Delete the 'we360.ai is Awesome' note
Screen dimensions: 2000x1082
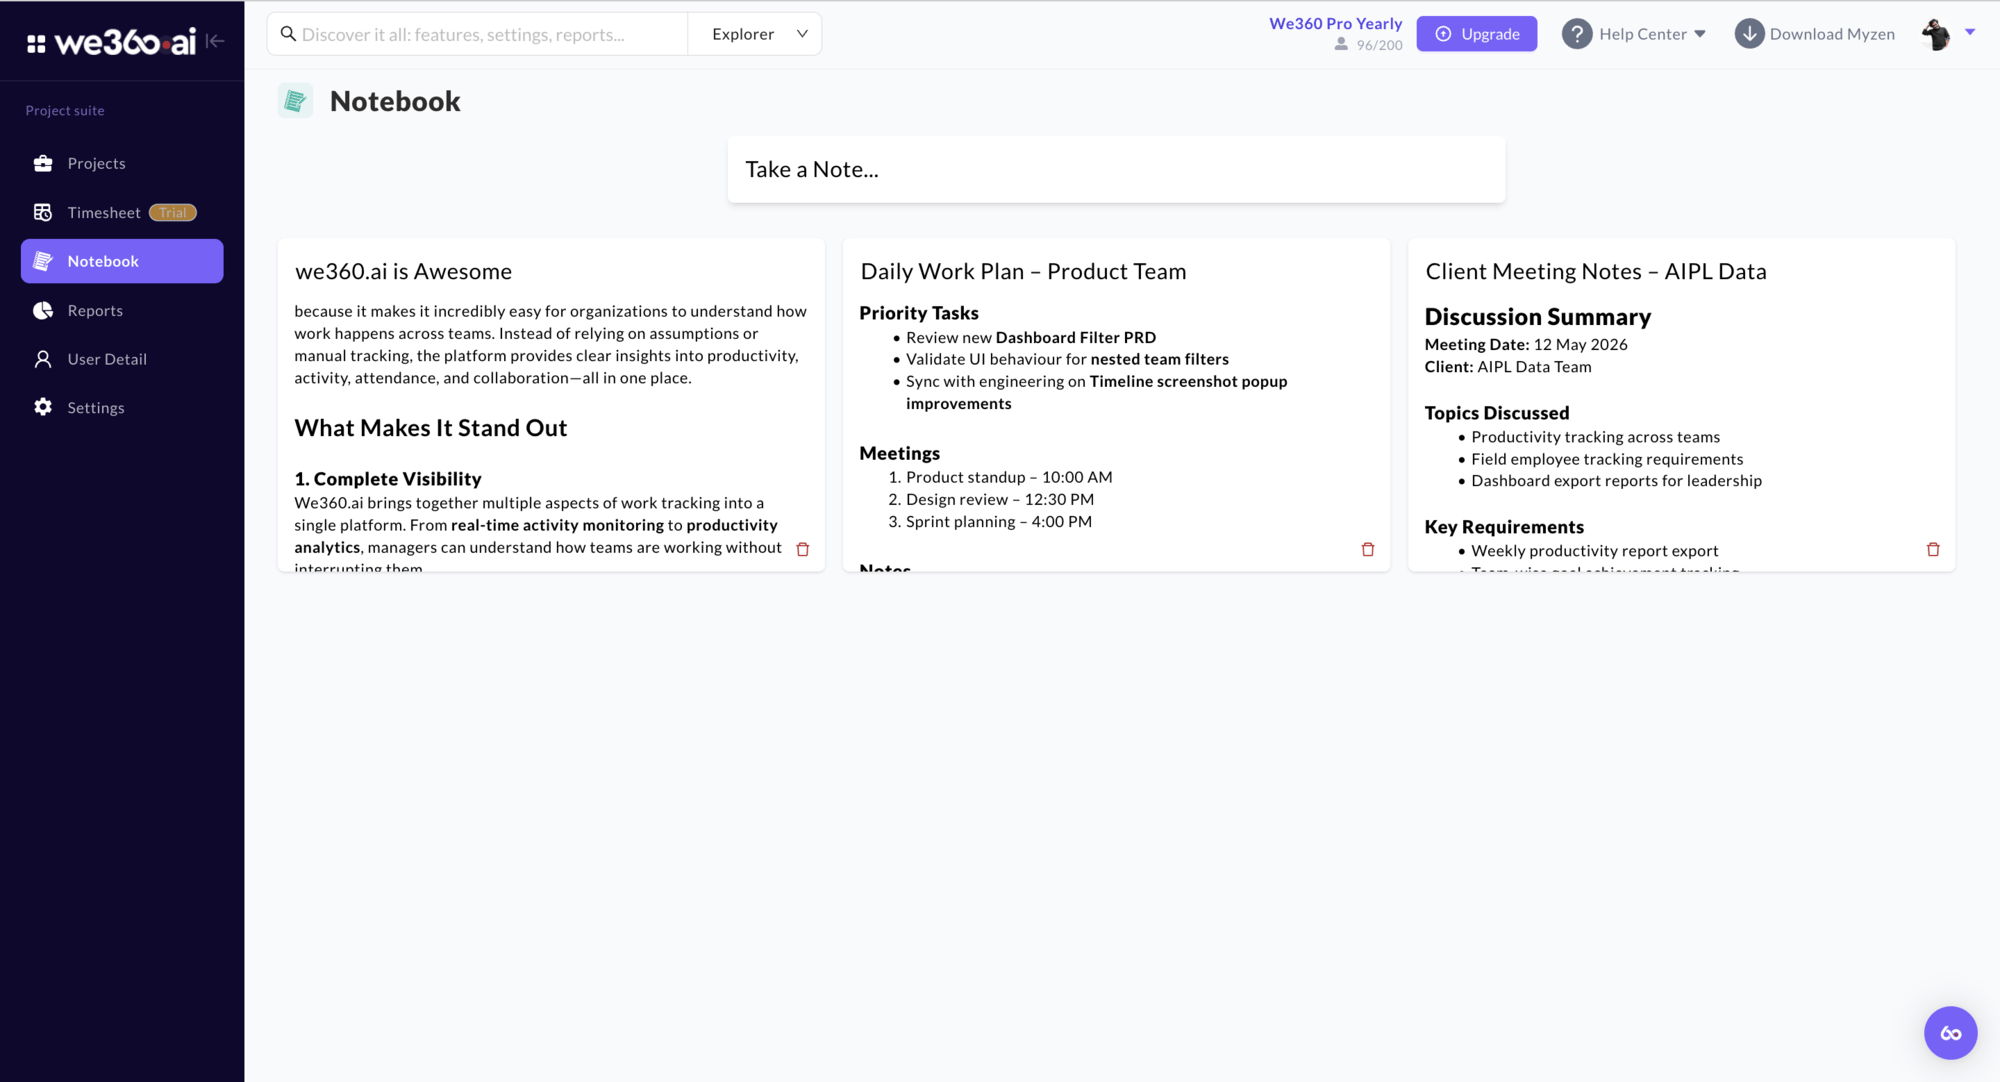click(x=802, y=549)
